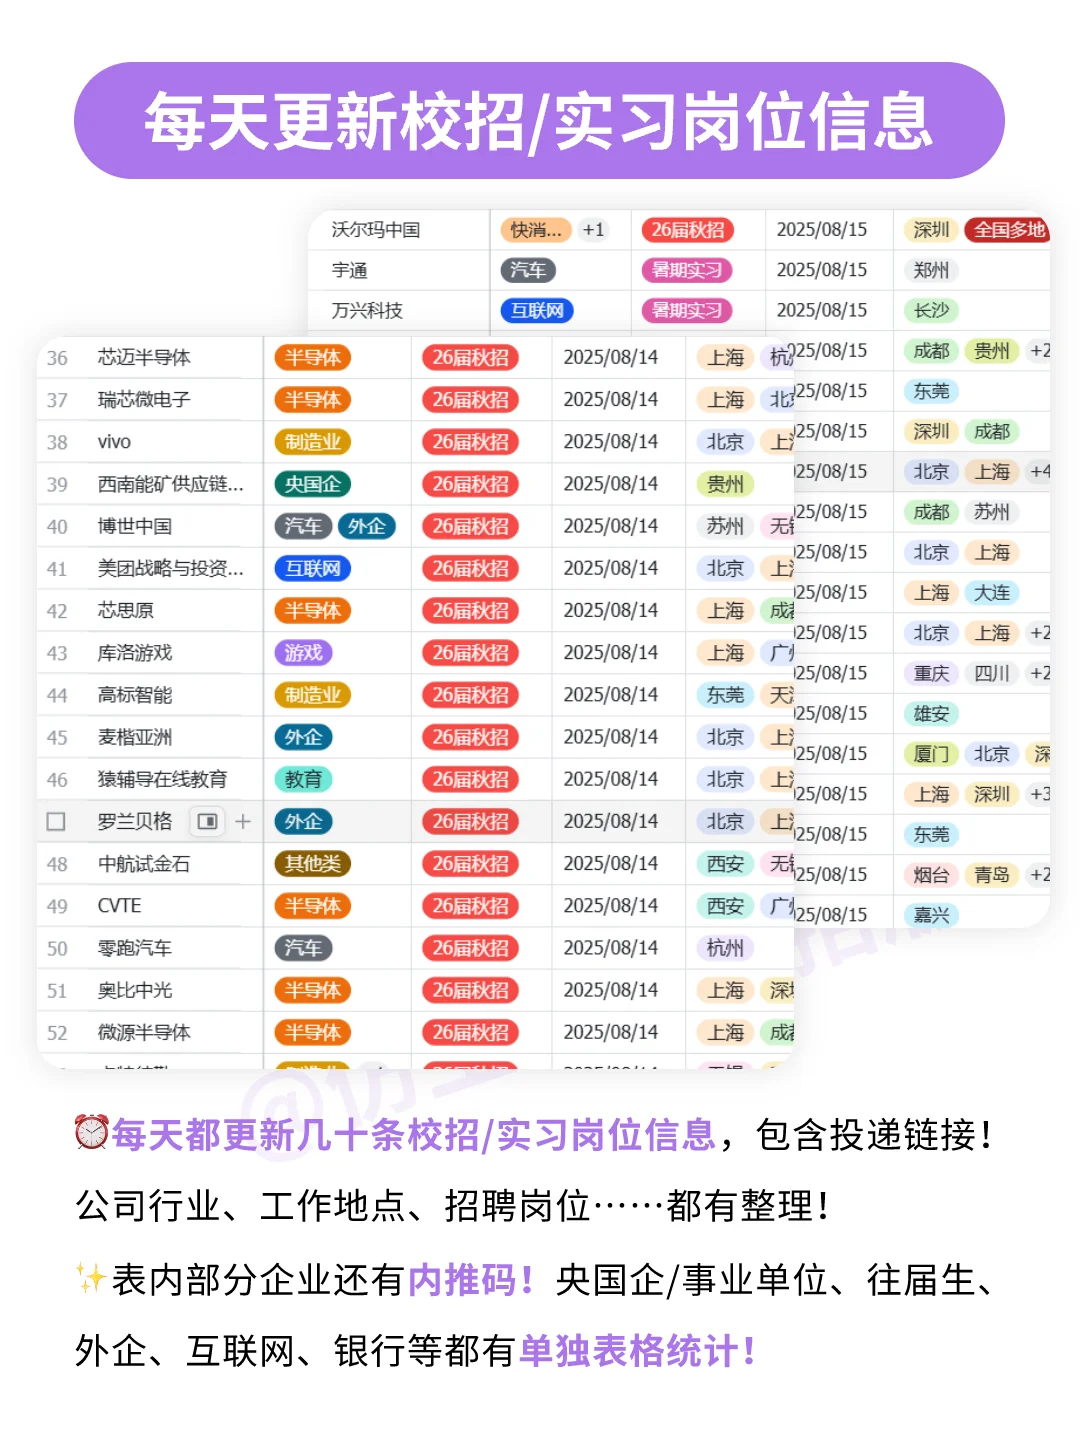This screenshot has height=1440, width=1080.
Task: Click the +4 more-cities indicator
Action: pos(1039,472)
